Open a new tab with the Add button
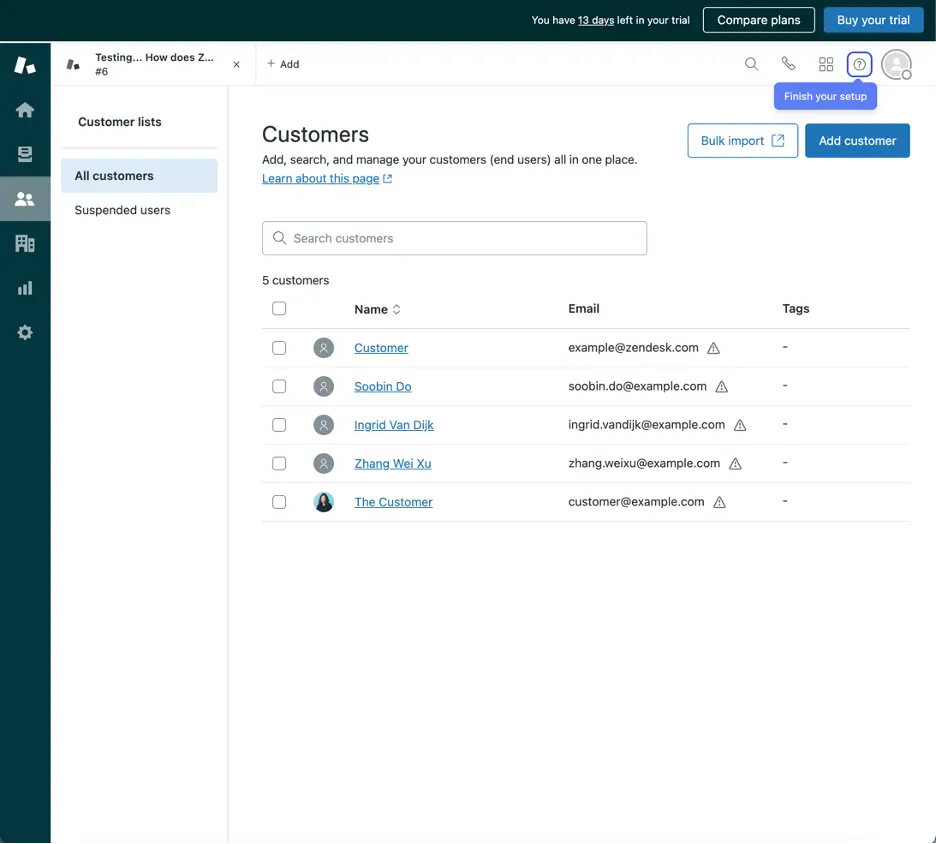The width and height of the screenshot is (936, 844). tap(283, 63)
